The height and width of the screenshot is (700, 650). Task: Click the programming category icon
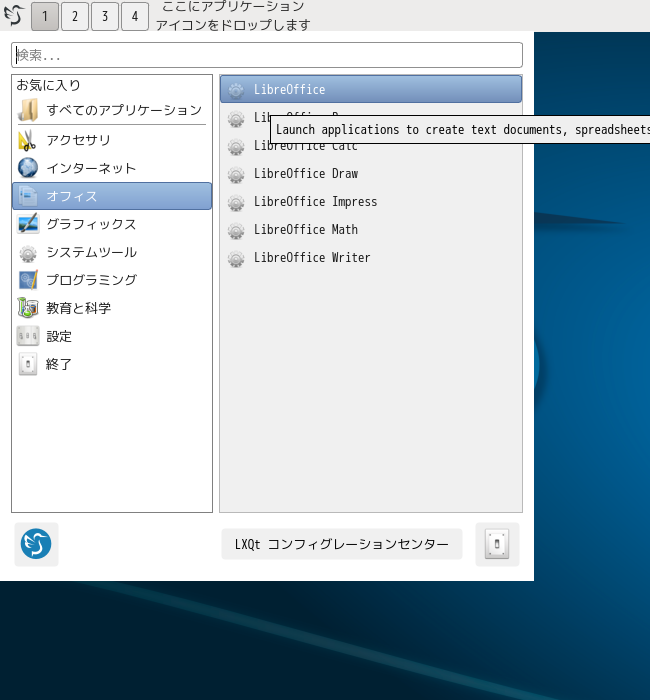(28, 280)
